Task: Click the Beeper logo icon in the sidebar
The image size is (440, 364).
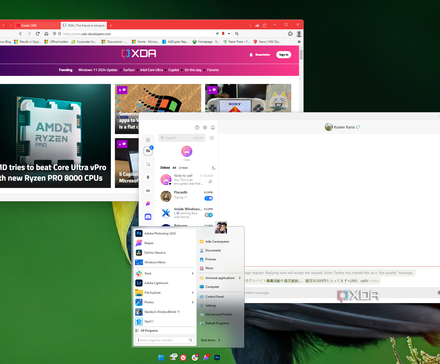Action: 148,203
